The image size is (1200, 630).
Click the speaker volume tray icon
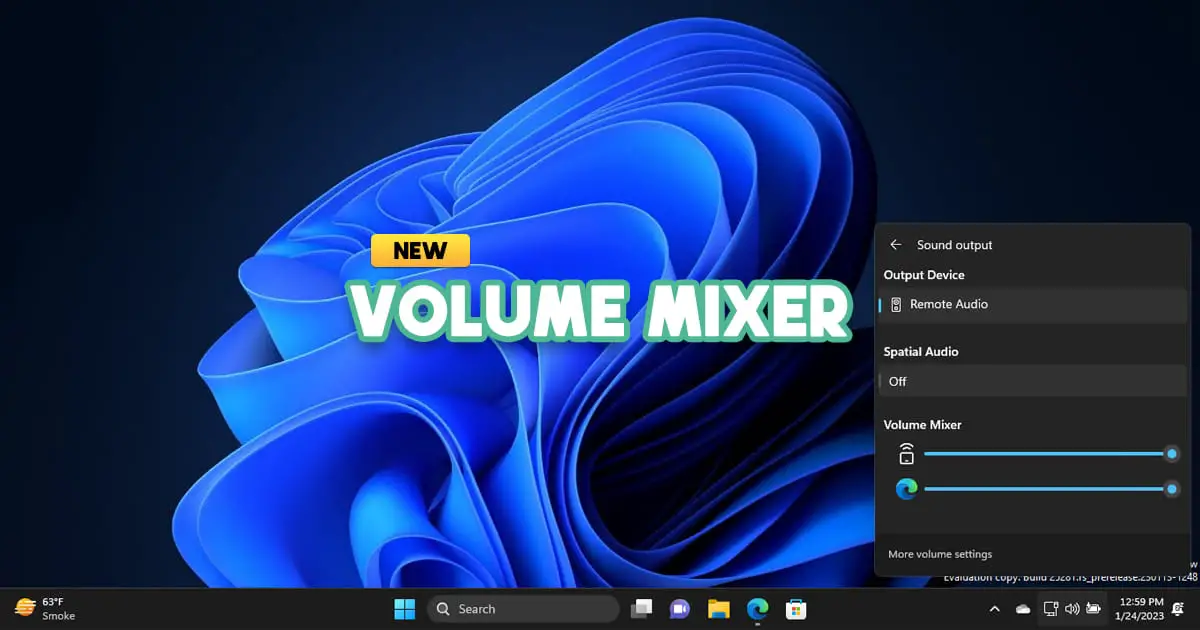point(1072,608)
